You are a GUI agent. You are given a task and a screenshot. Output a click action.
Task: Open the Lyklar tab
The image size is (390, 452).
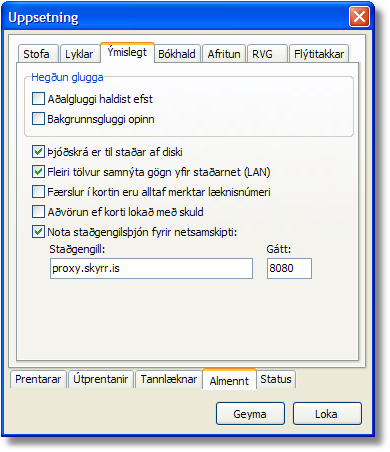[80, 54]
